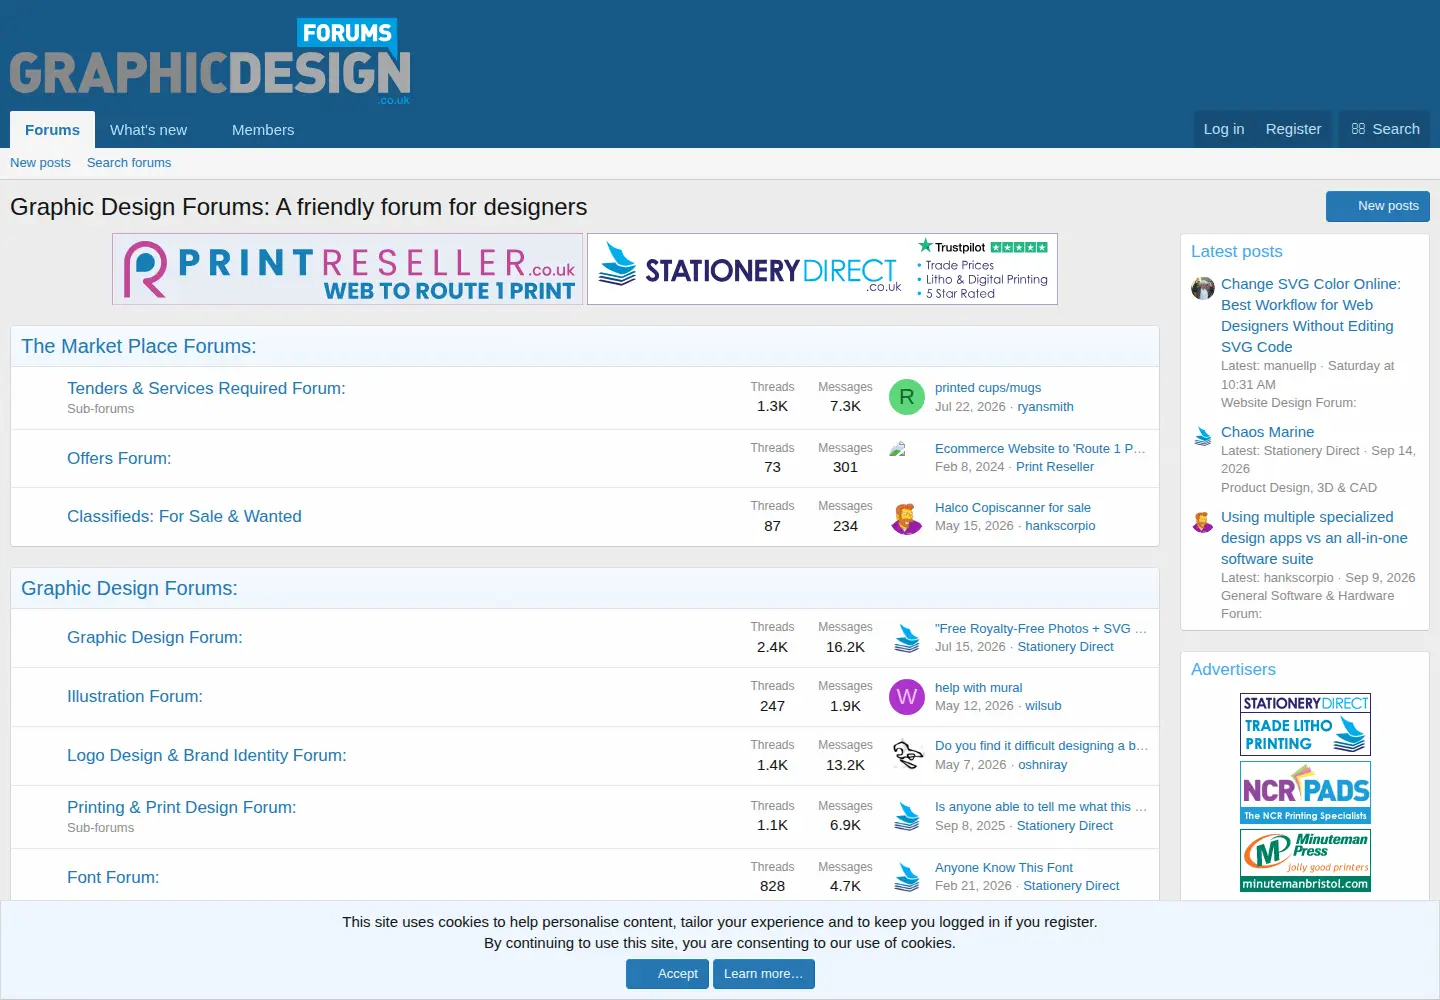Accept the cookie notice
1440x1000 pixels.
tap(668, 974)
